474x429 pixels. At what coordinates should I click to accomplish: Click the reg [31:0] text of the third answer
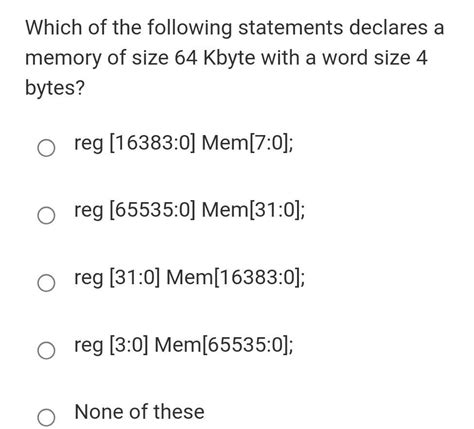[x=117, y=279]
